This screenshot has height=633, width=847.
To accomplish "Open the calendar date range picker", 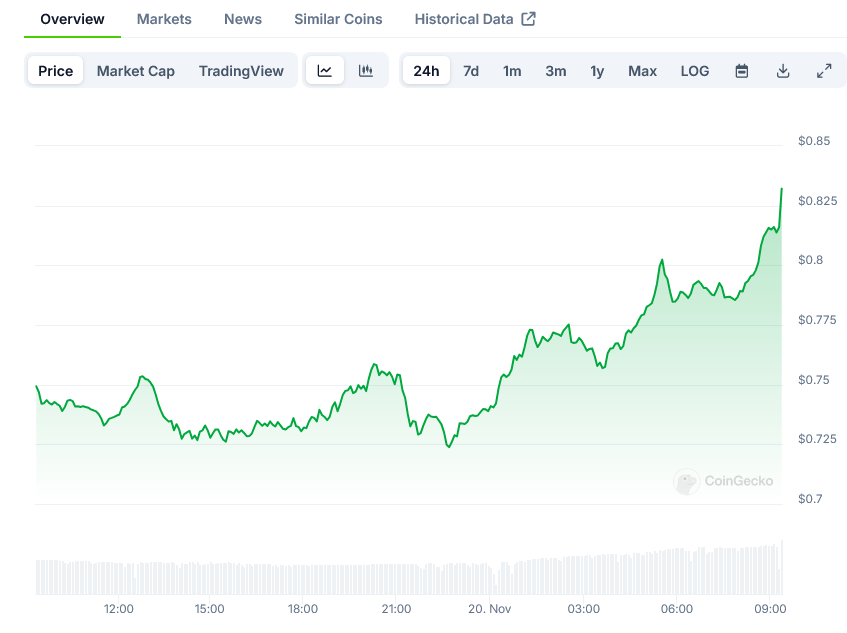I will click(x=742, y=71).
